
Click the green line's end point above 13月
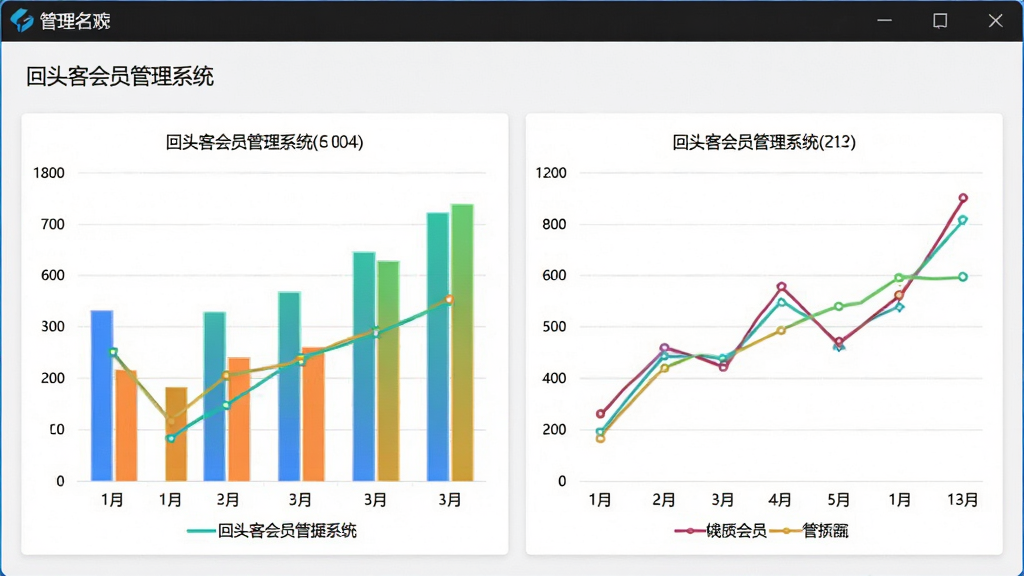pyautogui.click(x=963, y=277)
